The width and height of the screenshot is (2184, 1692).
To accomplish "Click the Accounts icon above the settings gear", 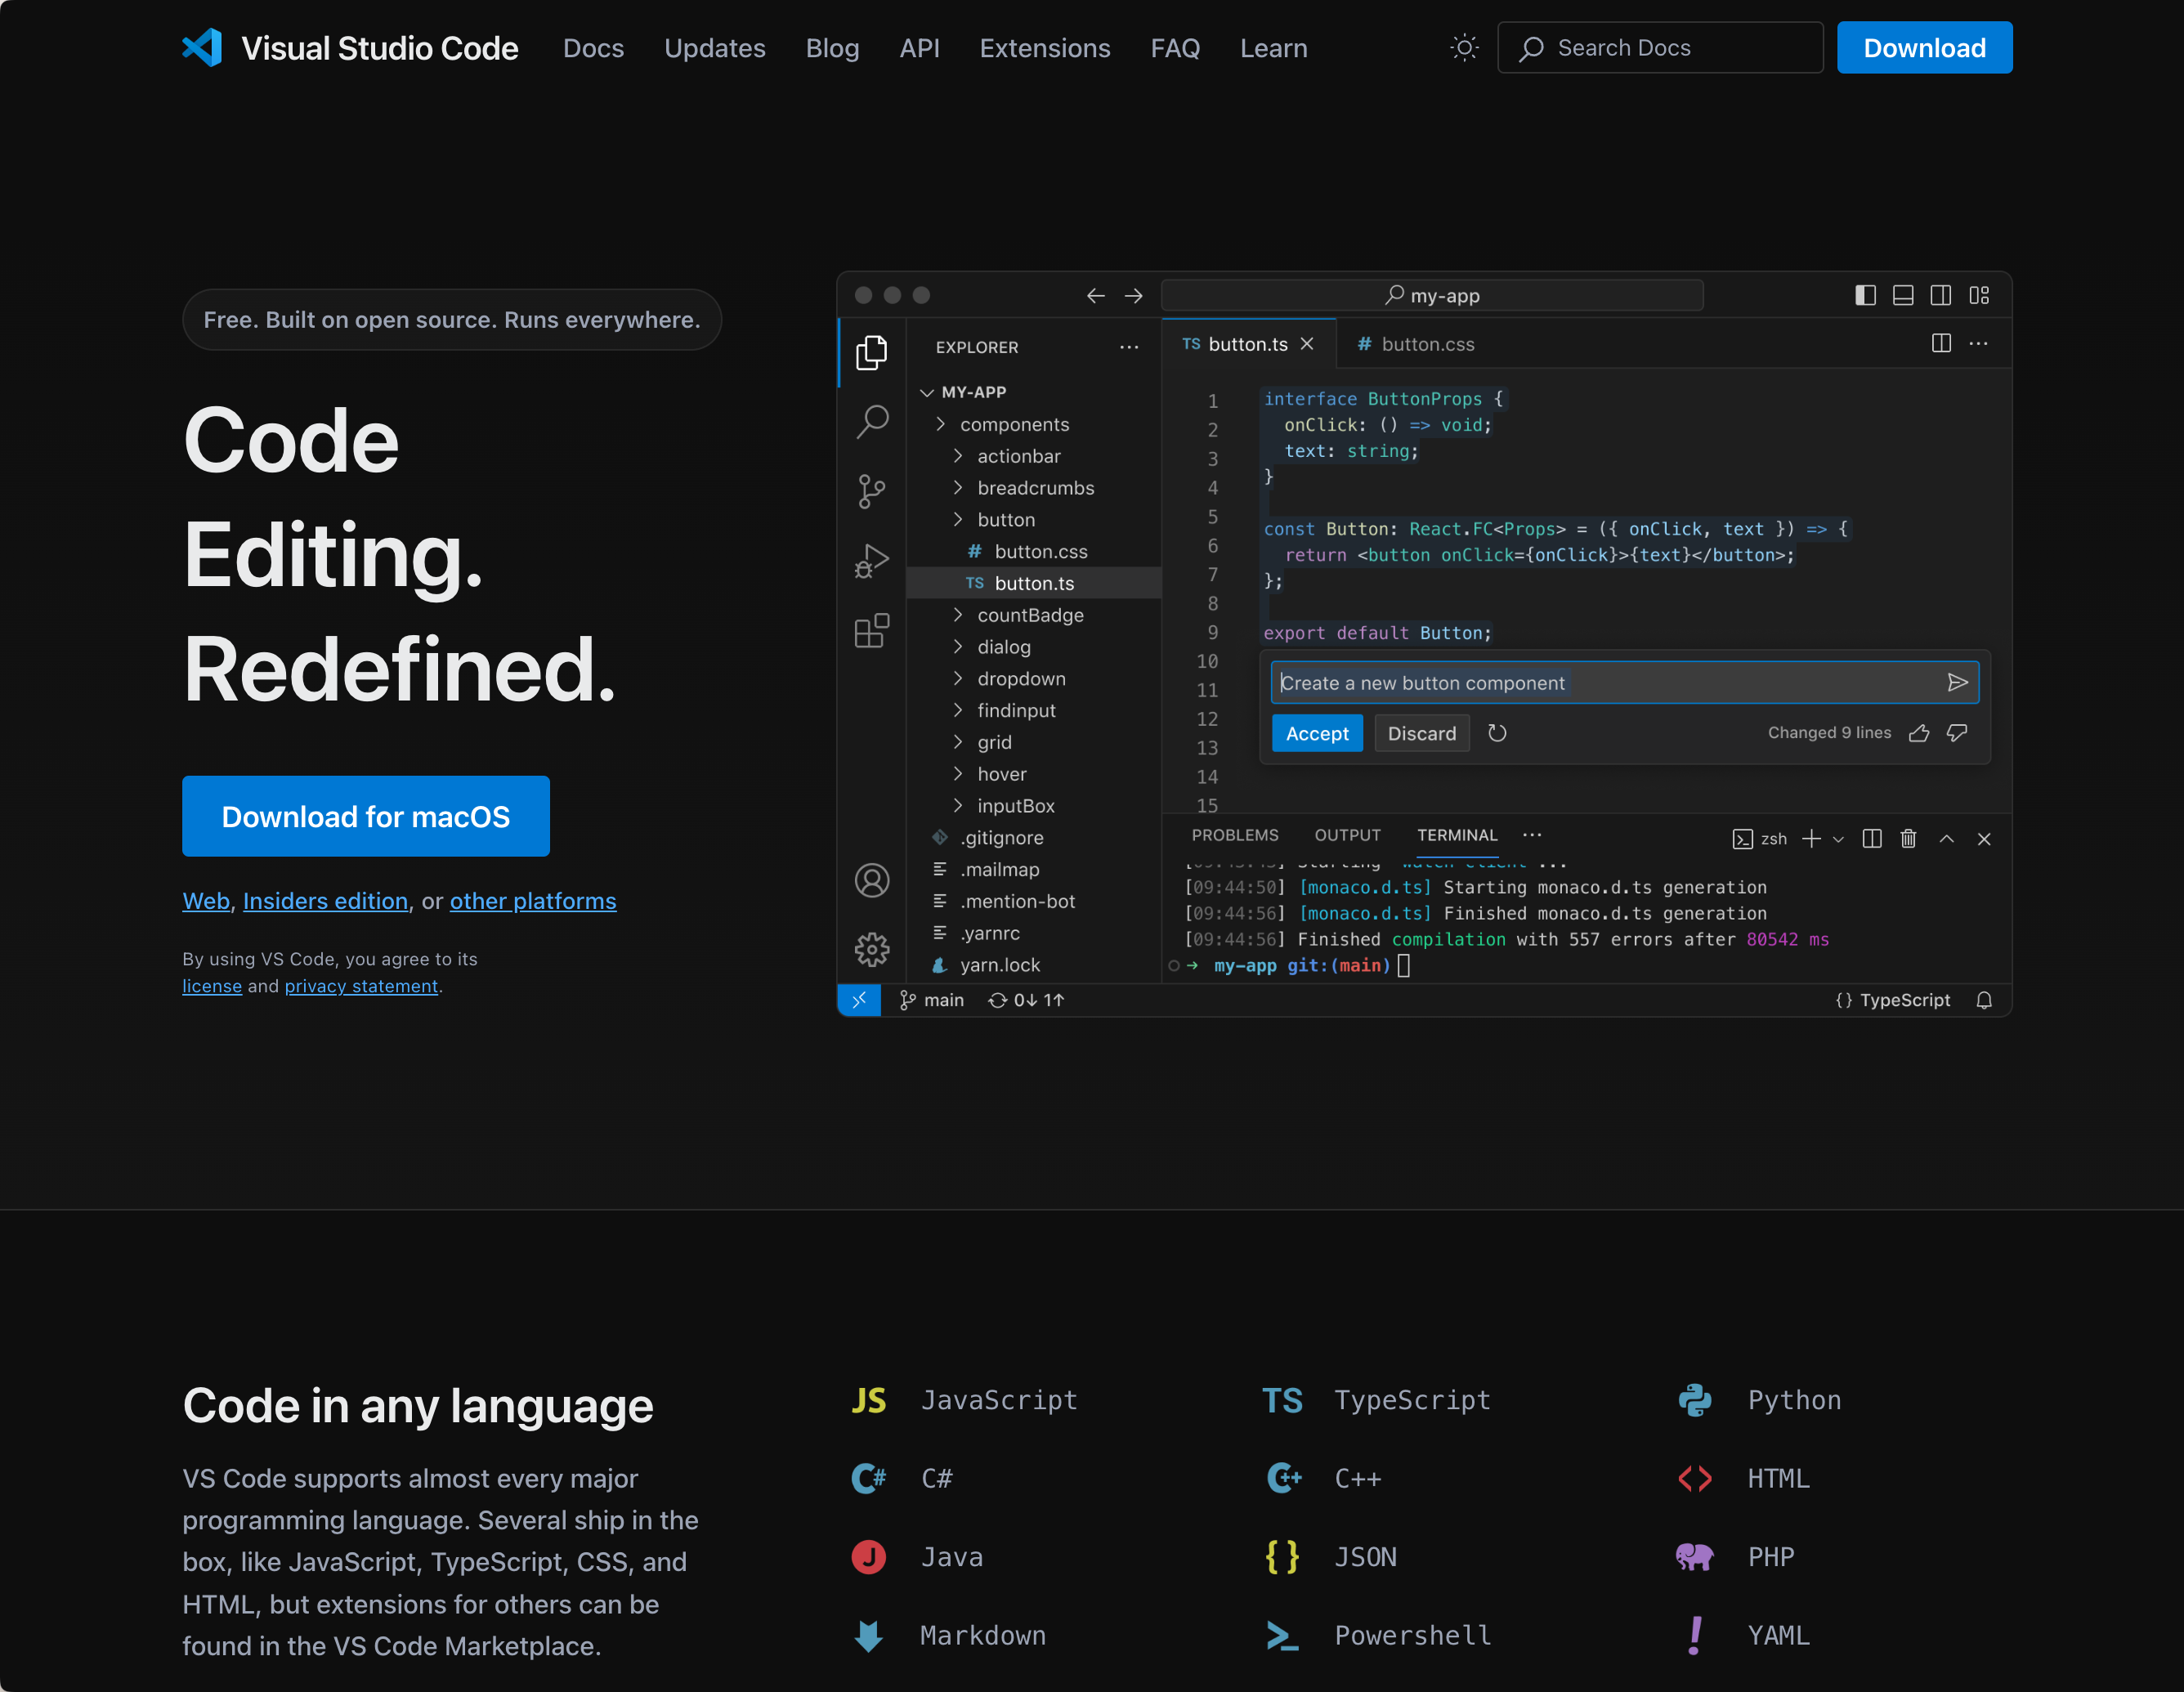I will click(x=873, y=880).
